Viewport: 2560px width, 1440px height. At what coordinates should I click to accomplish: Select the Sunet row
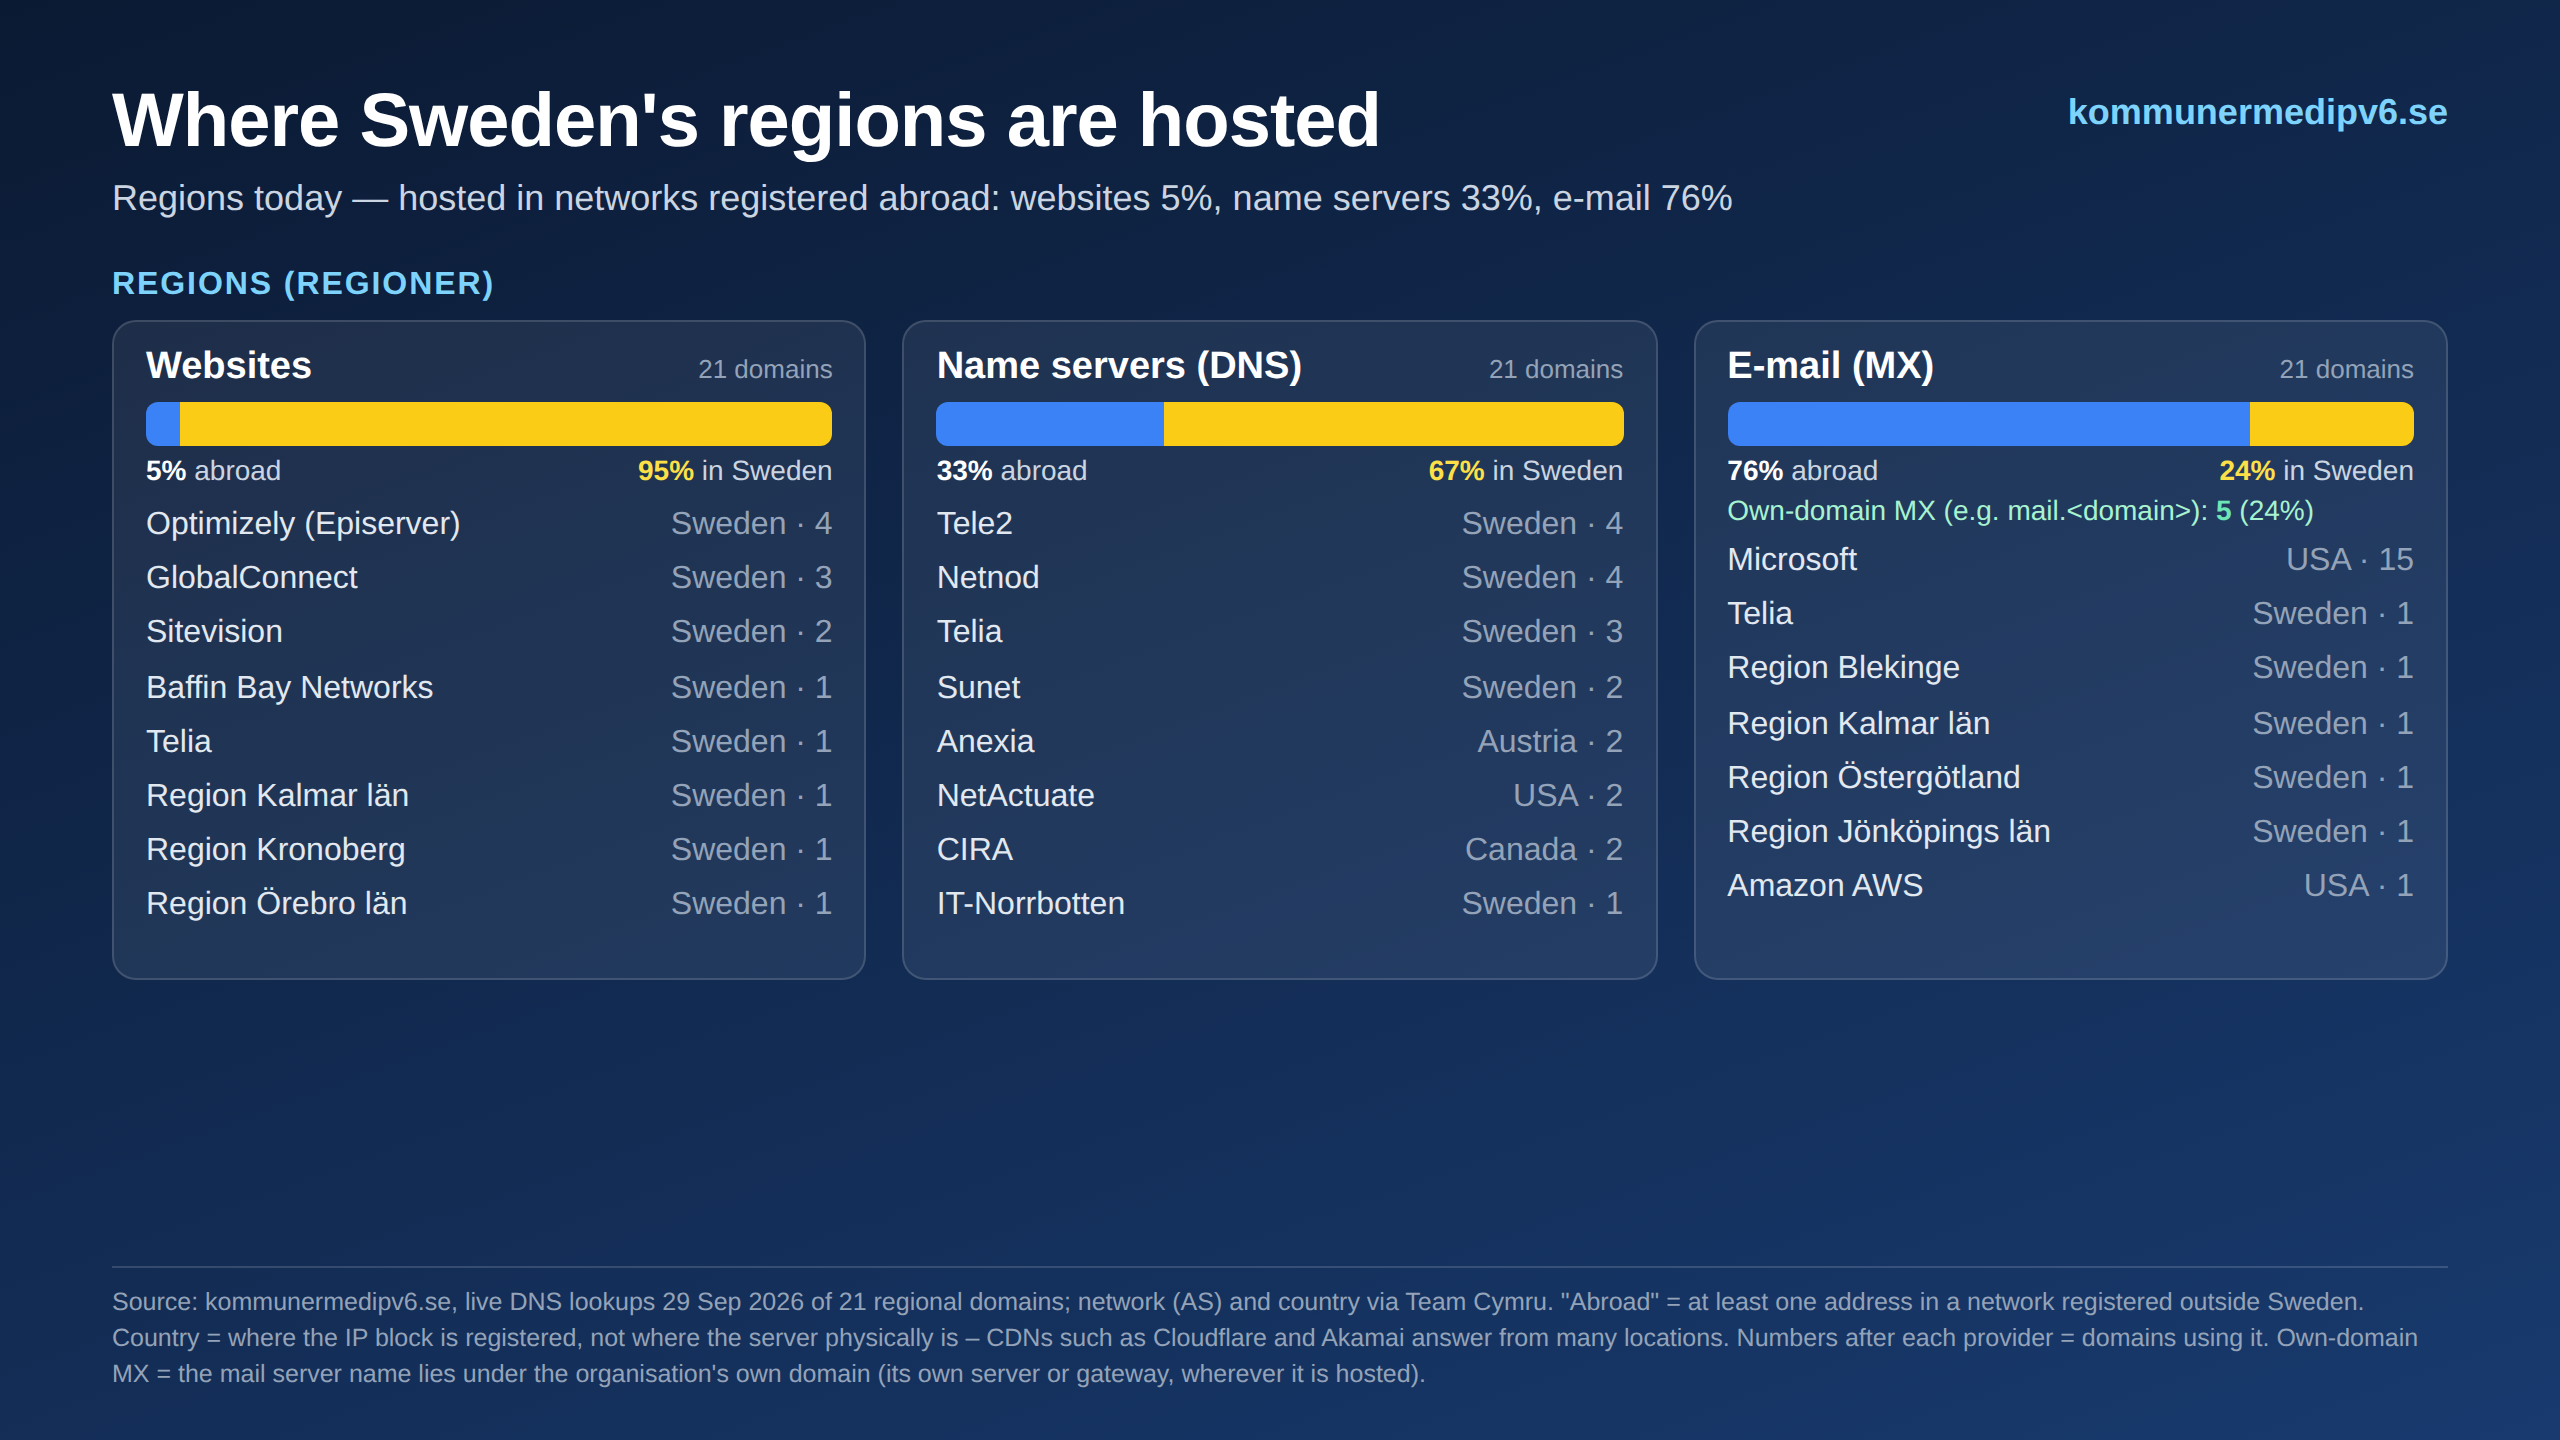1280,687
